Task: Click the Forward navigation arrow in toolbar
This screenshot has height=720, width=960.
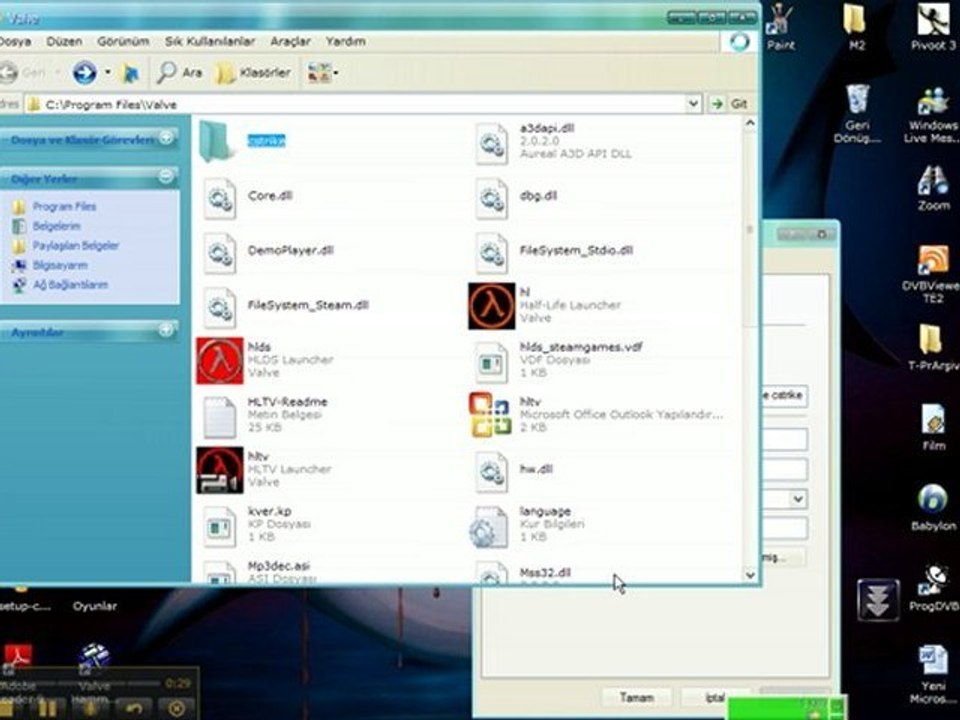Action: (x=84, y=73)
